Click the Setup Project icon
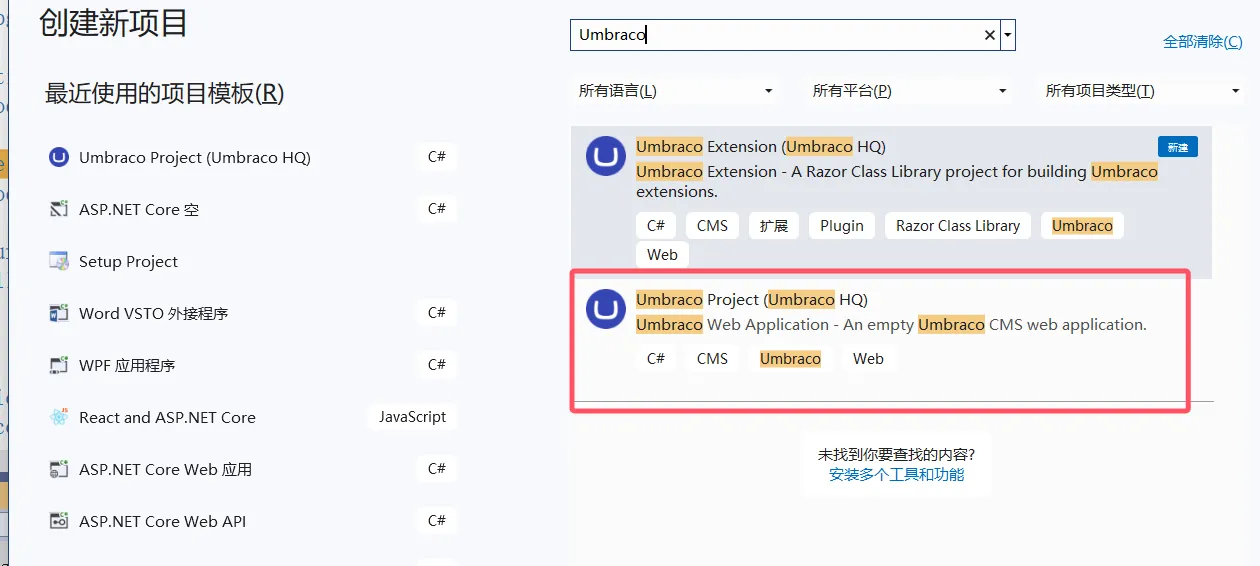 coord(59,261)
